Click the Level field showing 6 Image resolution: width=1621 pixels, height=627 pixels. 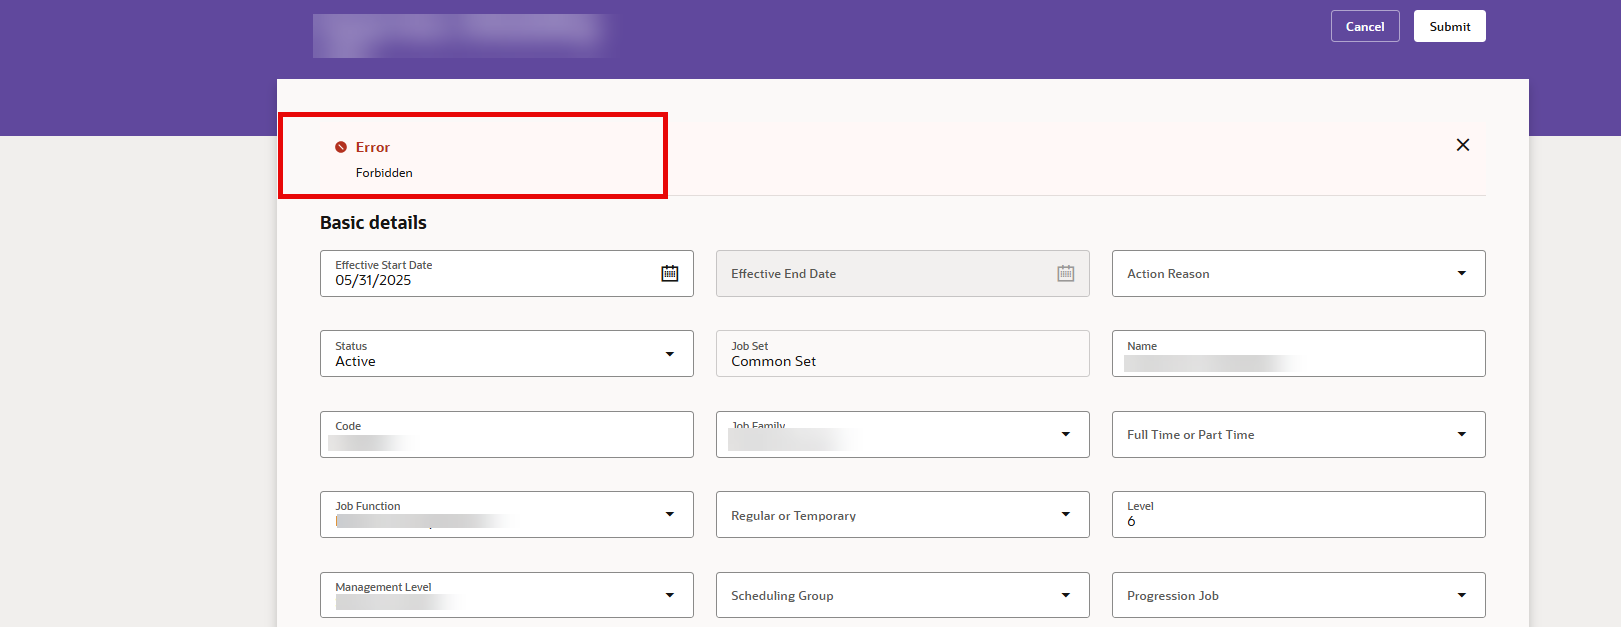click(x=1298, y=514)
